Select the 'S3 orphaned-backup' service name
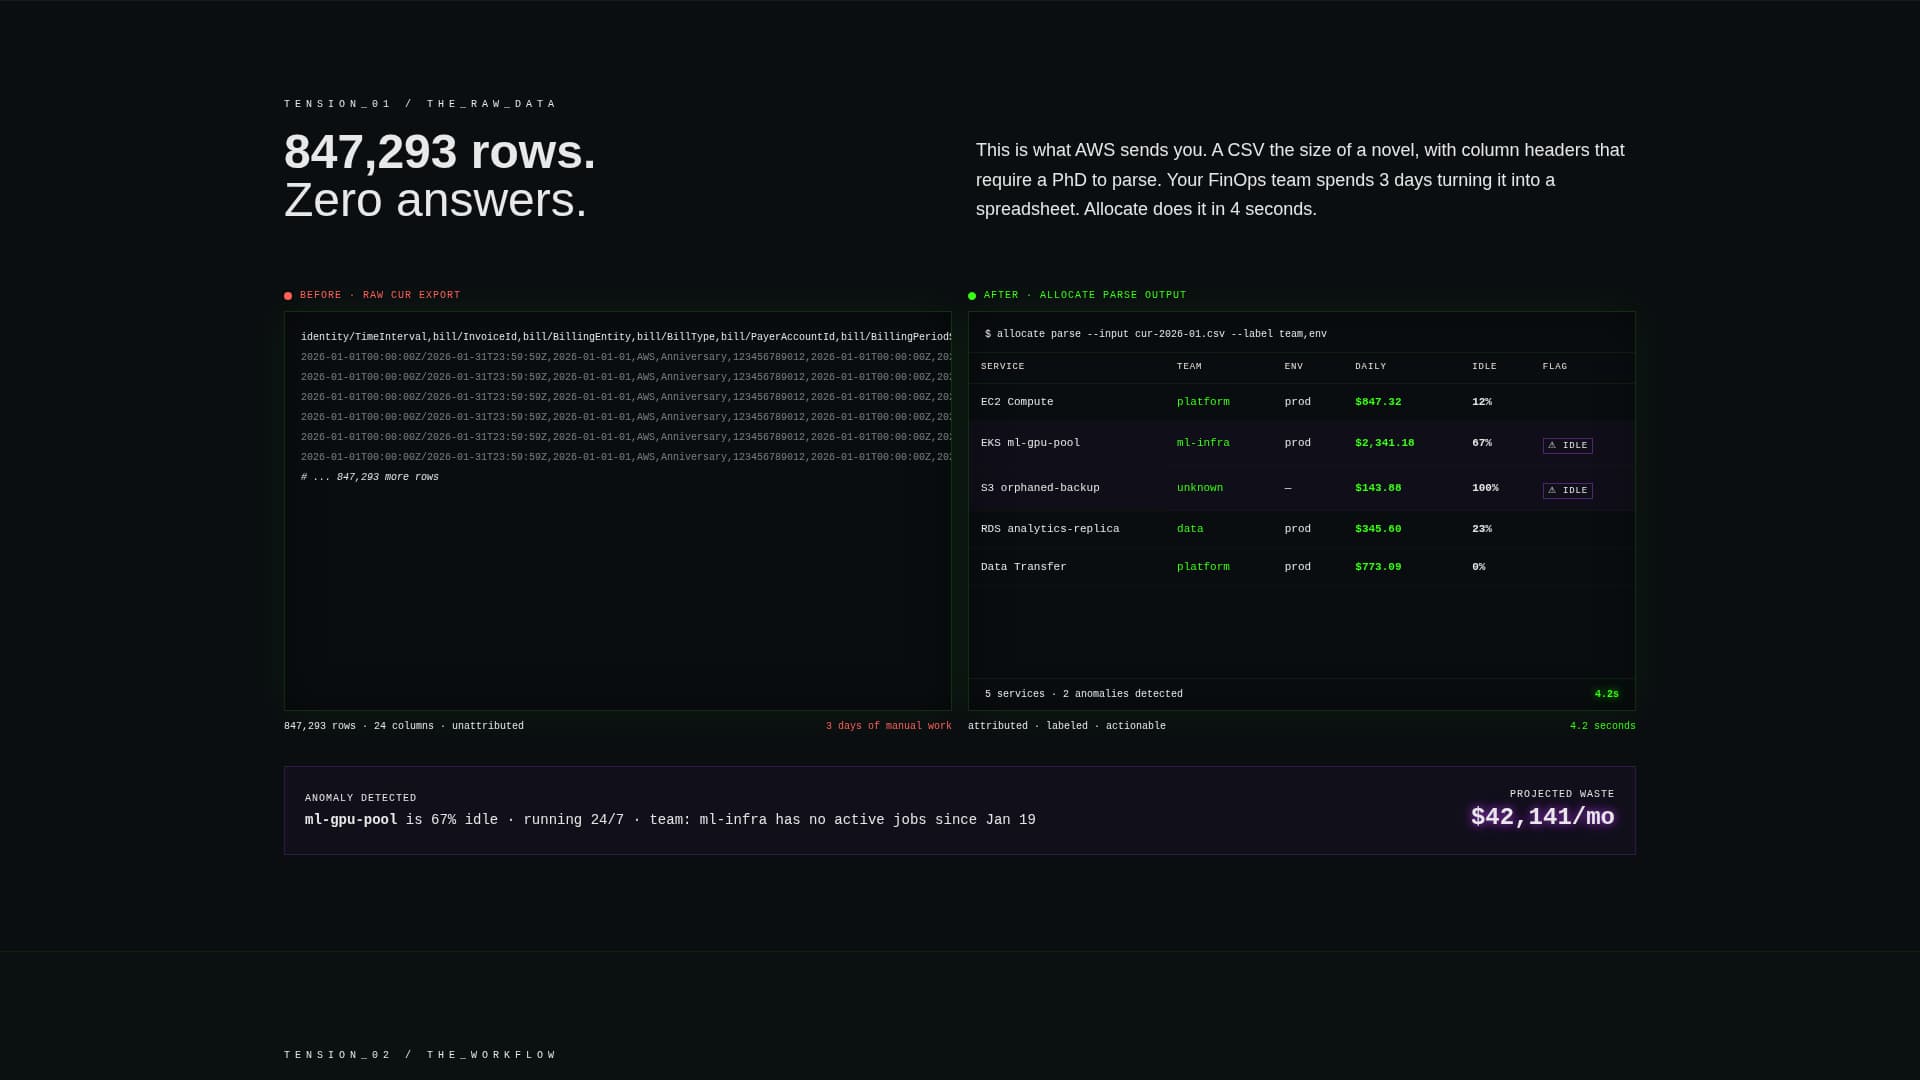 pyautogui.click(x=1040, y=488)
